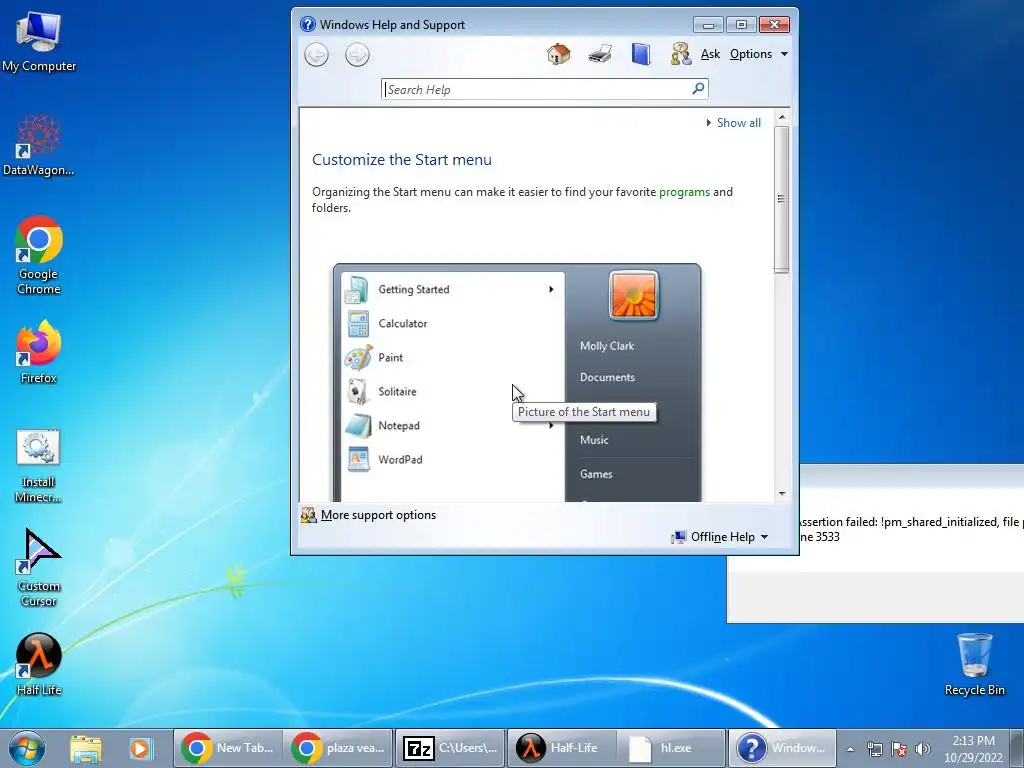Open Windows Media Player taskbar icon
Image resolution: width=1024 pixels, height=768 pixels.
[140, 748]
